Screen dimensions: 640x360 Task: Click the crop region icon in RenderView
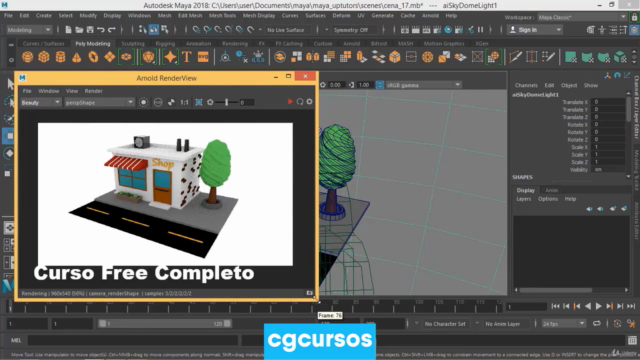(x=199, y=102)
